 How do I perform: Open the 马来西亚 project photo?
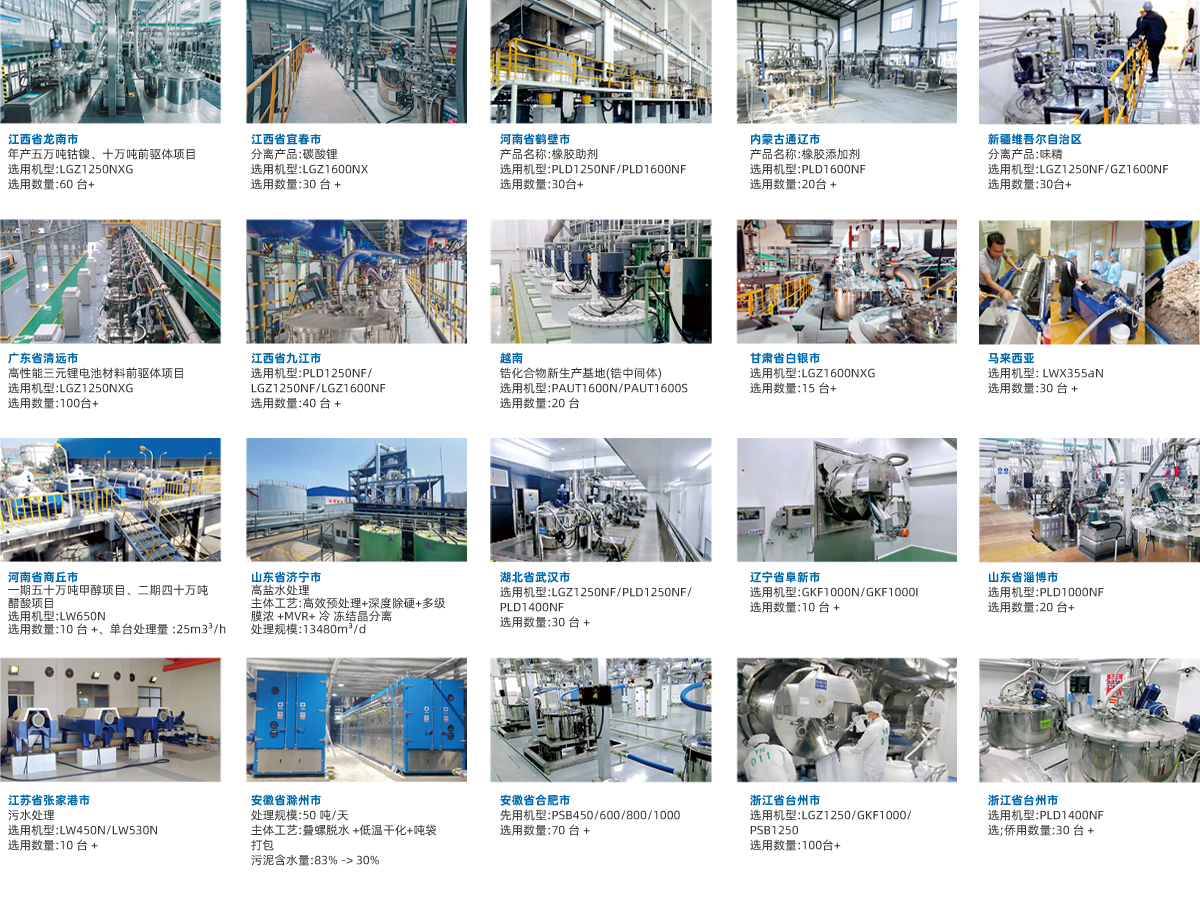(1089, 282)
